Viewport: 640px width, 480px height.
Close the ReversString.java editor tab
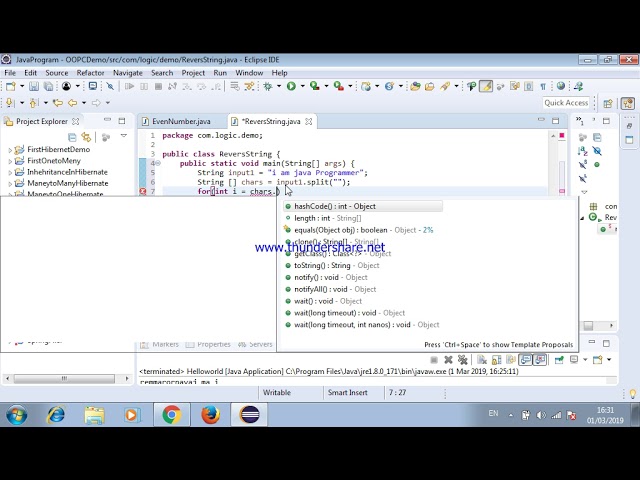click(x=309, y=122)
